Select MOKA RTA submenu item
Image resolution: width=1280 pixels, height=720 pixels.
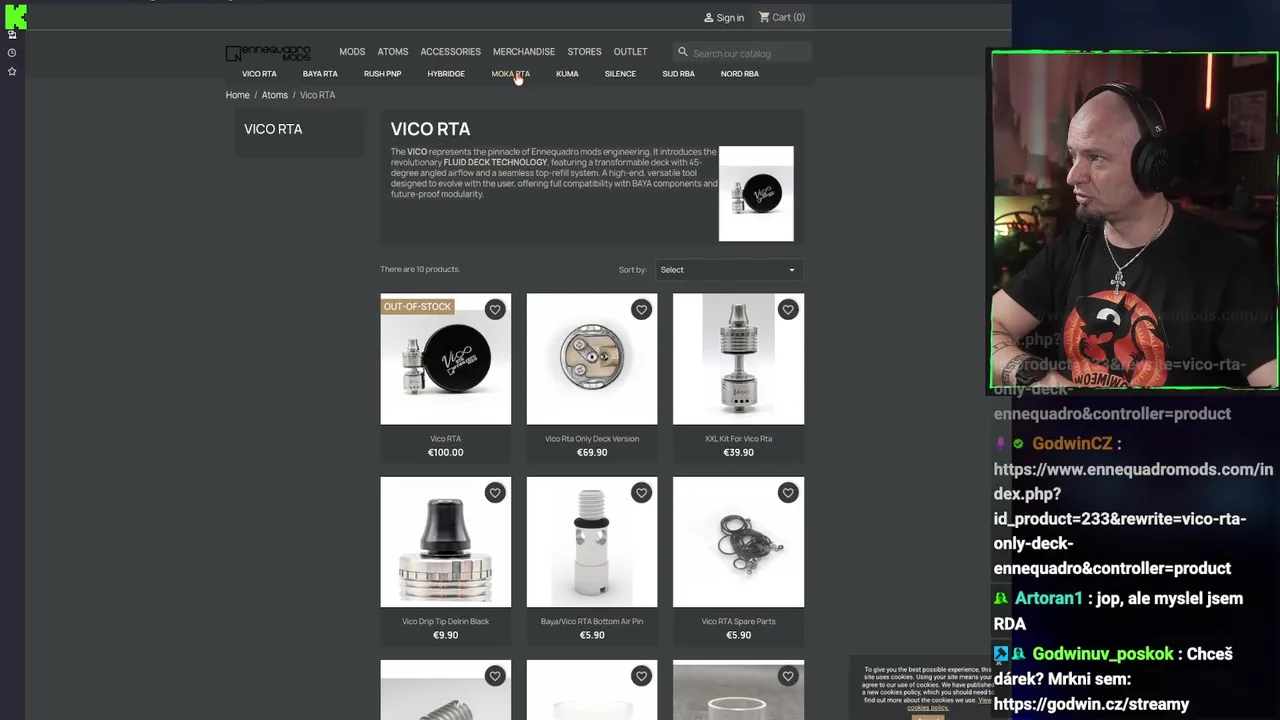tap(510, 74)
